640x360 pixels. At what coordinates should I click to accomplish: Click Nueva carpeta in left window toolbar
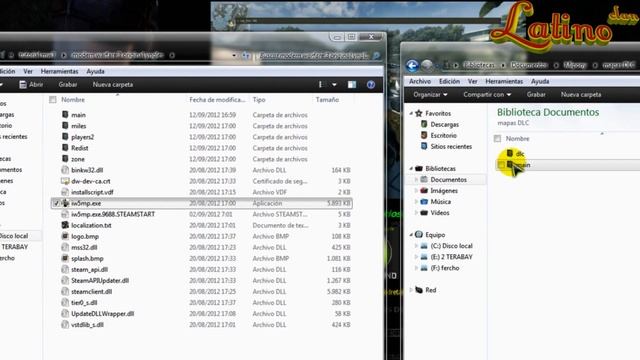click(113, 84)
